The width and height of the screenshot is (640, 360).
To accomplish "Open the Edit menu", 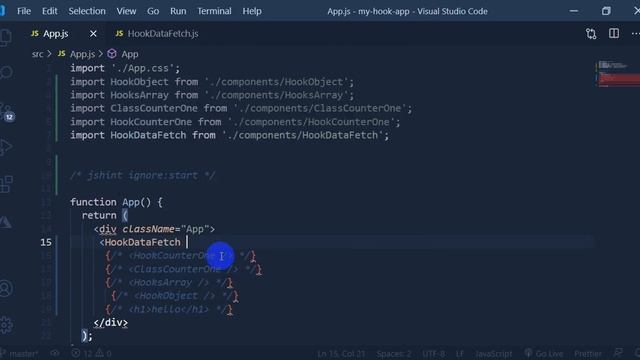I will [49, 11].
